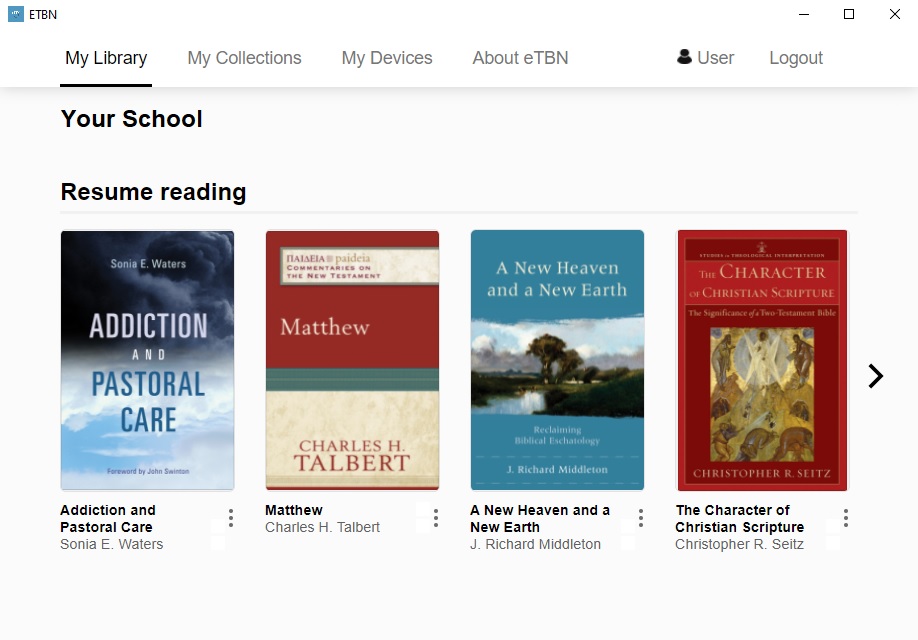The image size is (918, 640).
Task: Click author name Charles H. Talbert
Action: [323, 527]
